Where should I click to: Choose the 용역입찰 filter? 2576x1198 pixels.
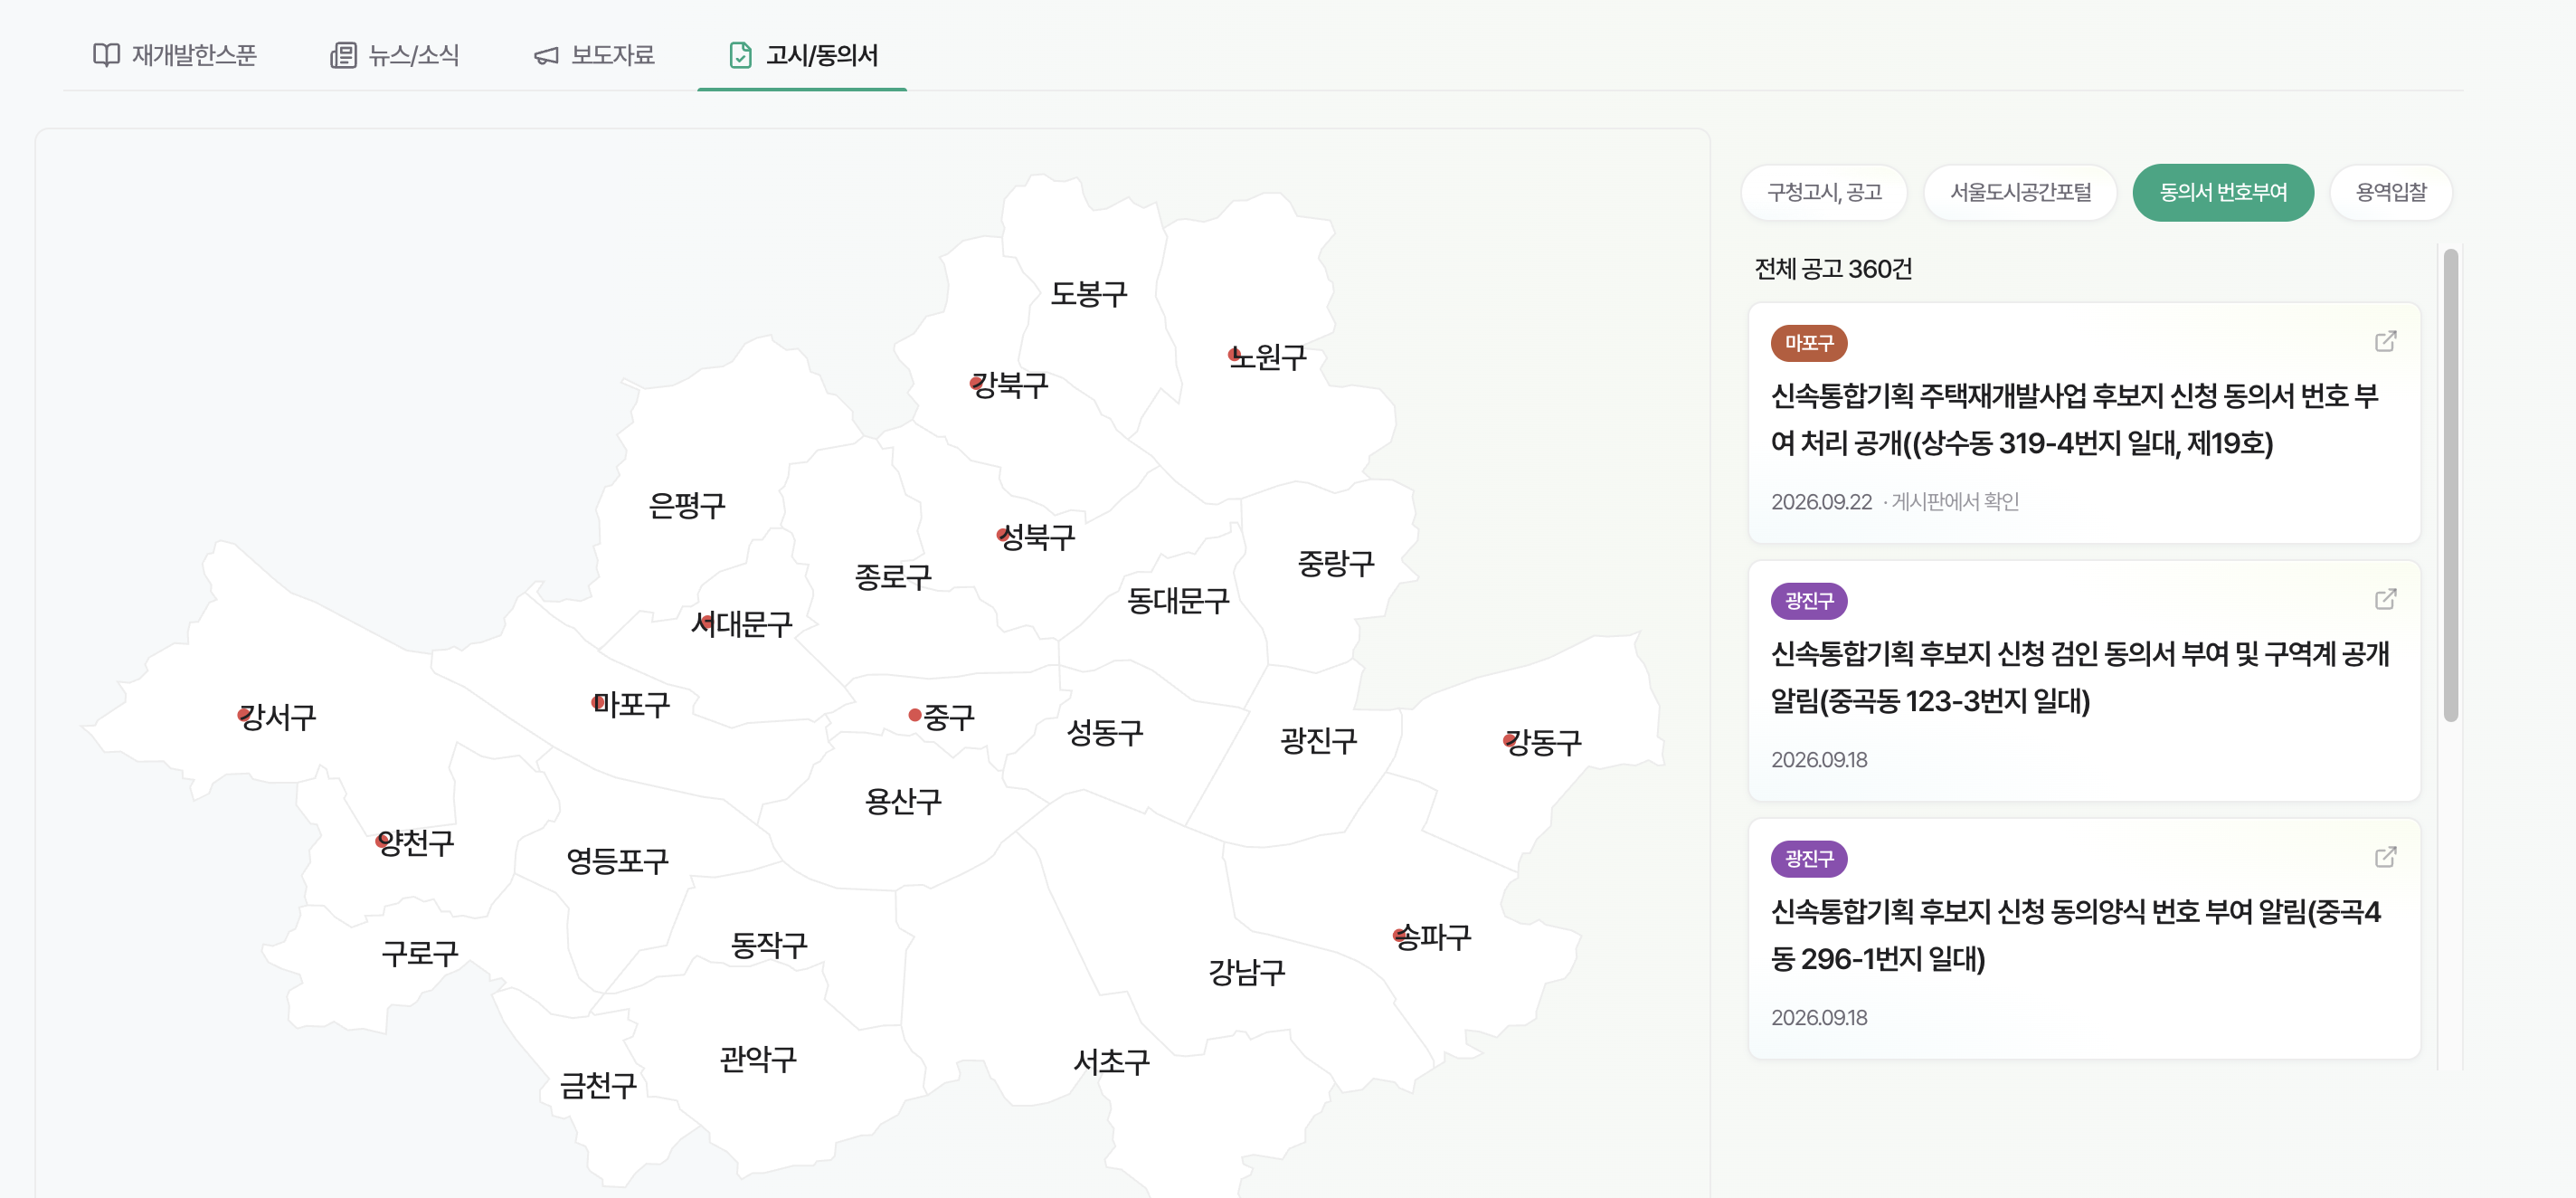click(2391, 192)
